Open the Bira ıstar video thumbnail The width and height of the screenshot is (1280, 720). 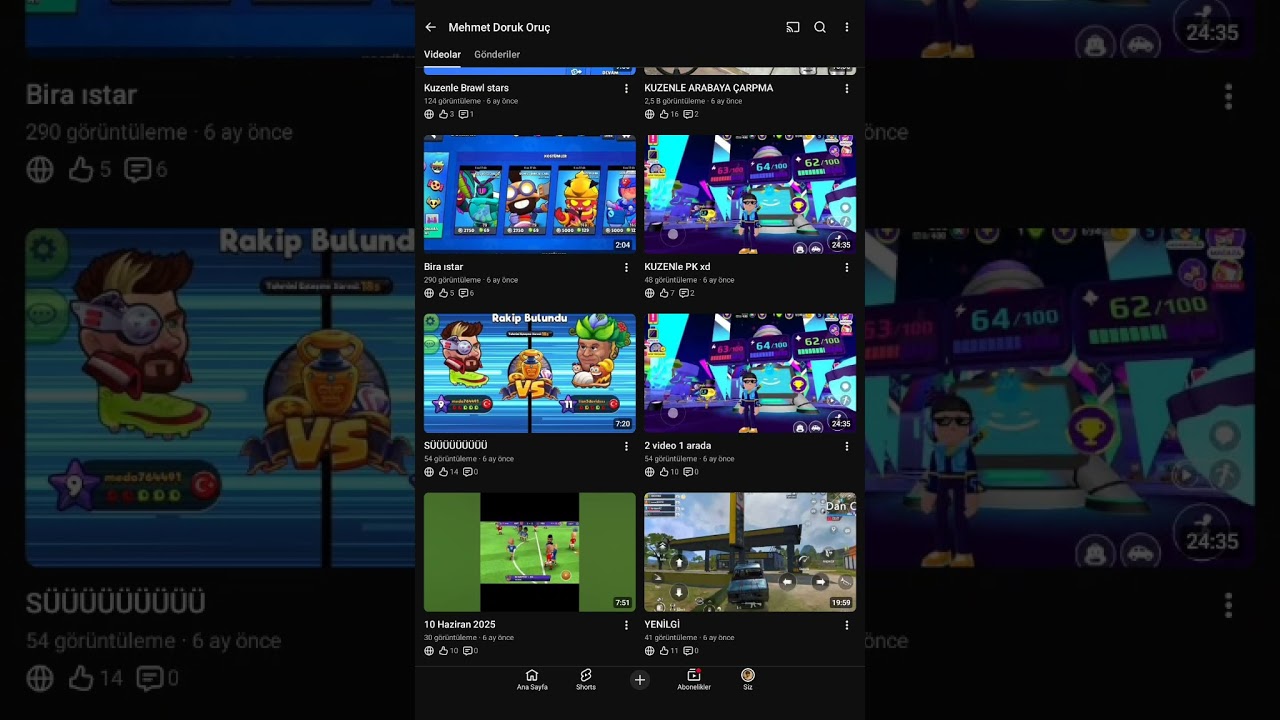pos(530,194)
